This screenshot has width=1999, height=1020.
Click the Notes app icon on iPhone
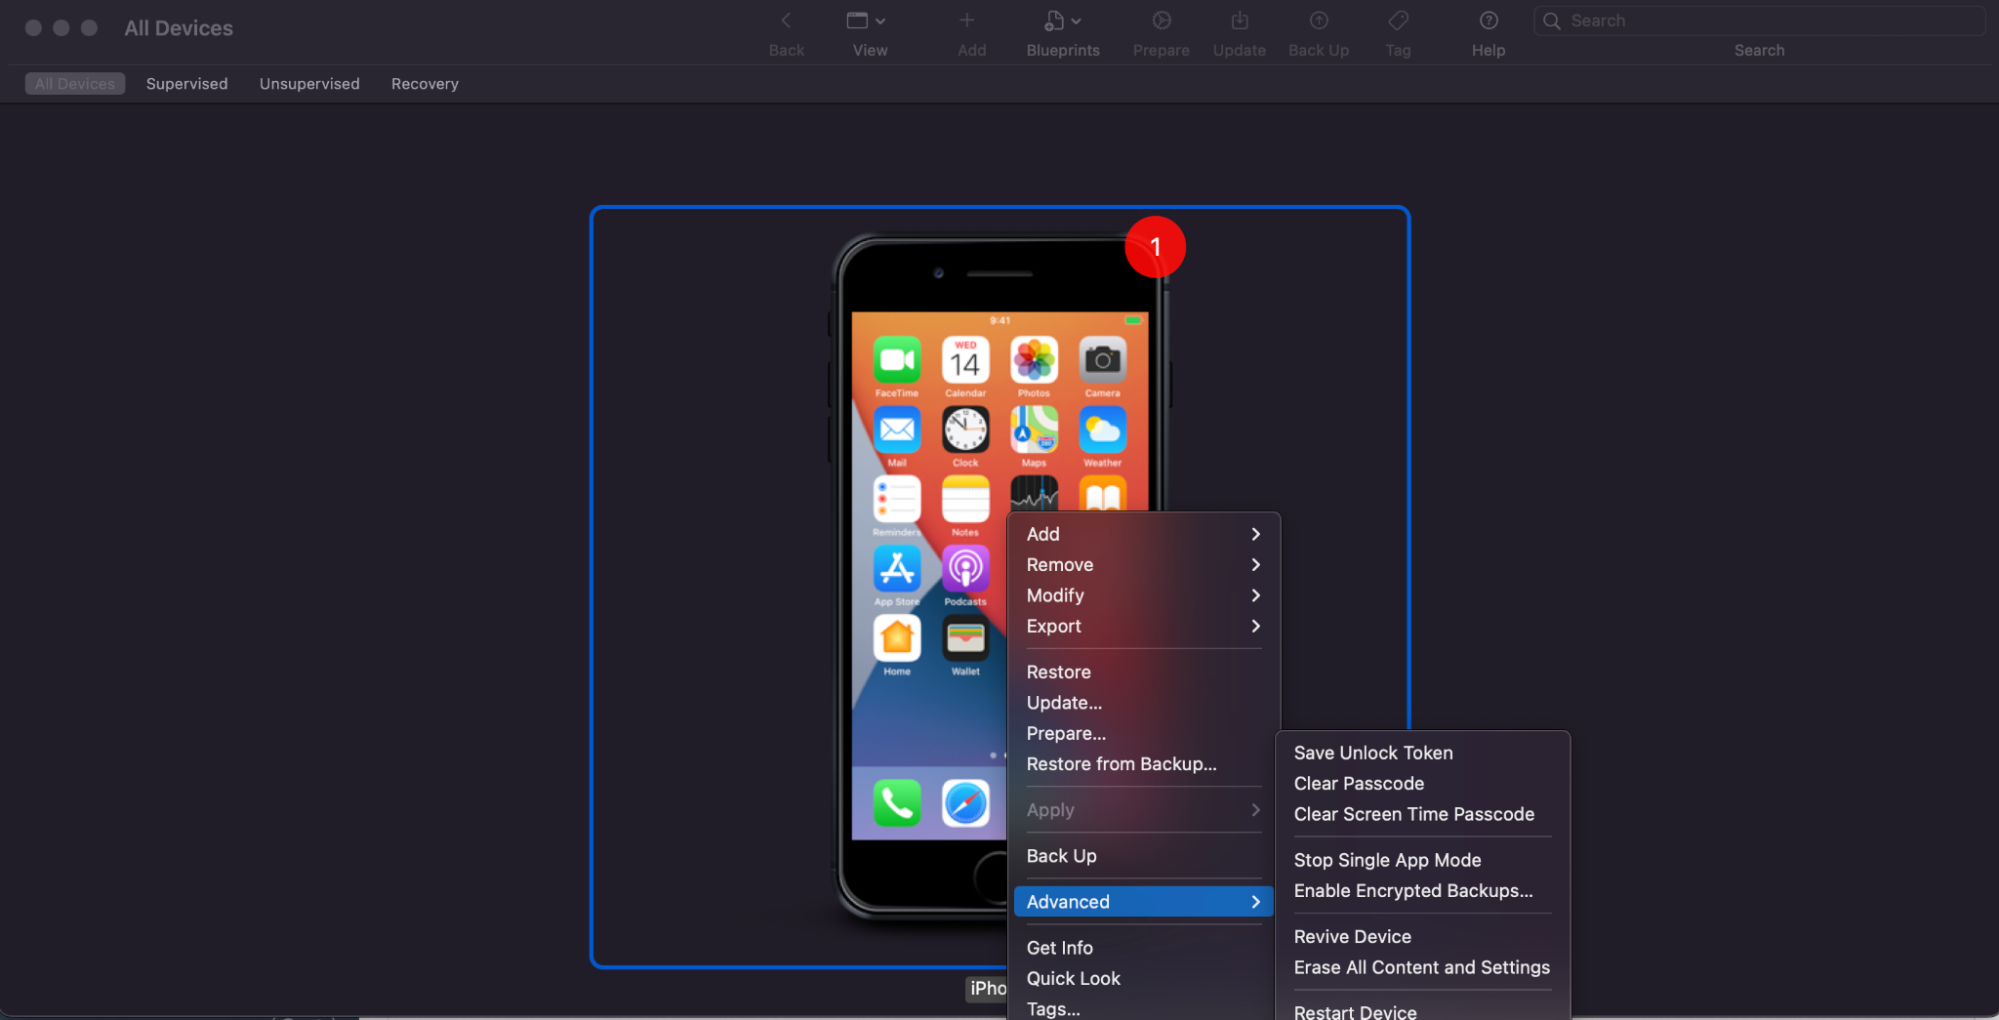[x=965, y=499]
